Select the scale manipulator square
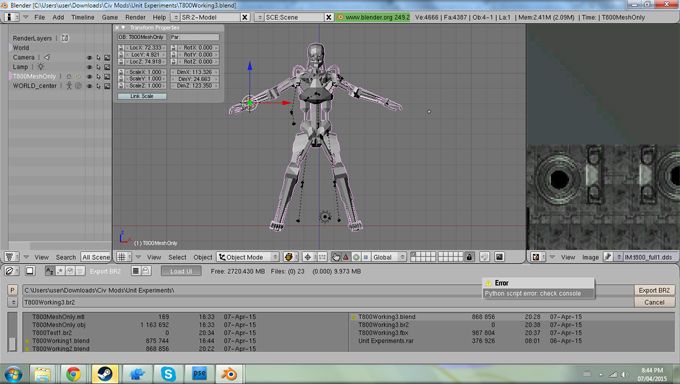Screen dimensions: 680x384 tap(366, 257)
